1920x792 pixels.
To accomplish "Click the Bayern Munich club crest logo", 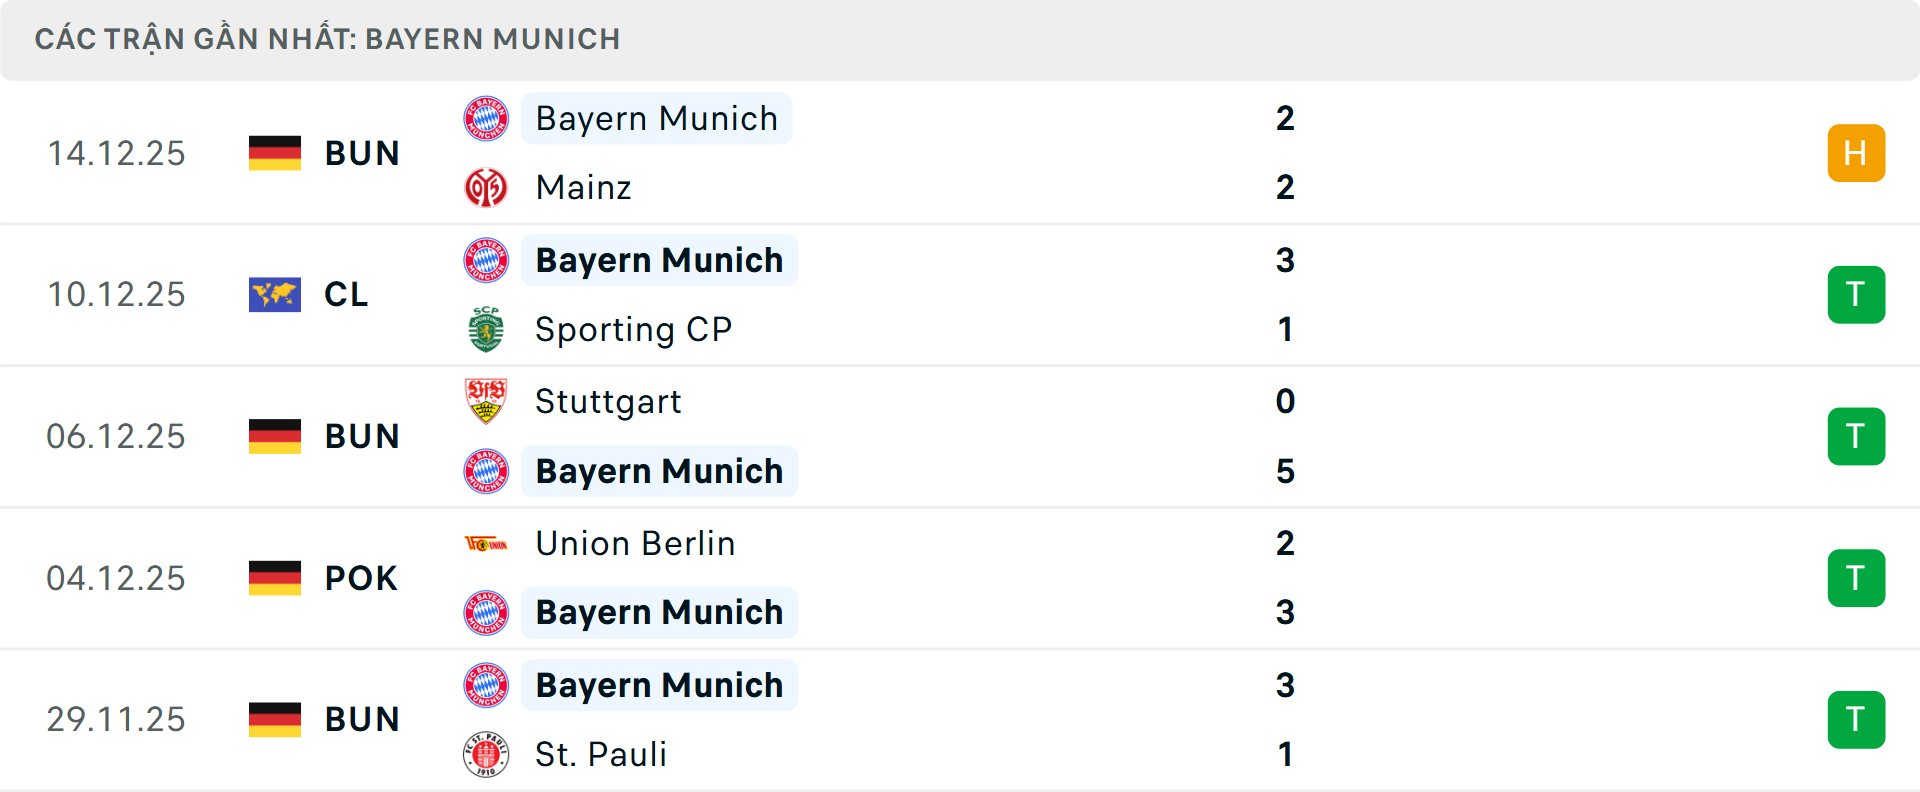I will [x=487, y=118].
